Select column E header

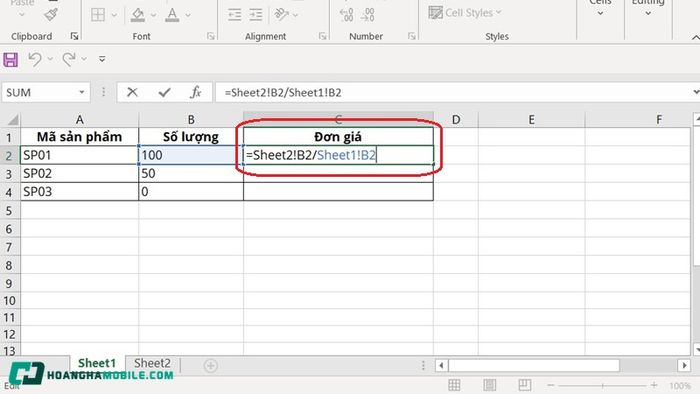(531, 120)
